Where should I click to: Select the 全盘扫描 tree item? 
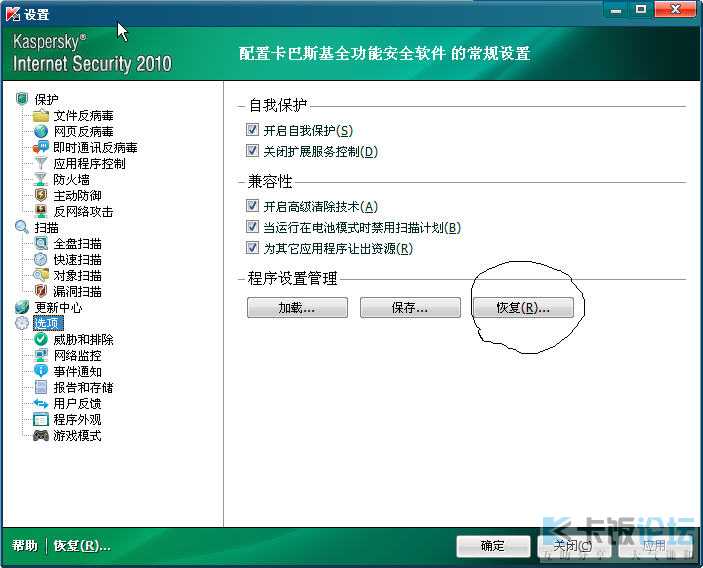[x=78, y=243]
